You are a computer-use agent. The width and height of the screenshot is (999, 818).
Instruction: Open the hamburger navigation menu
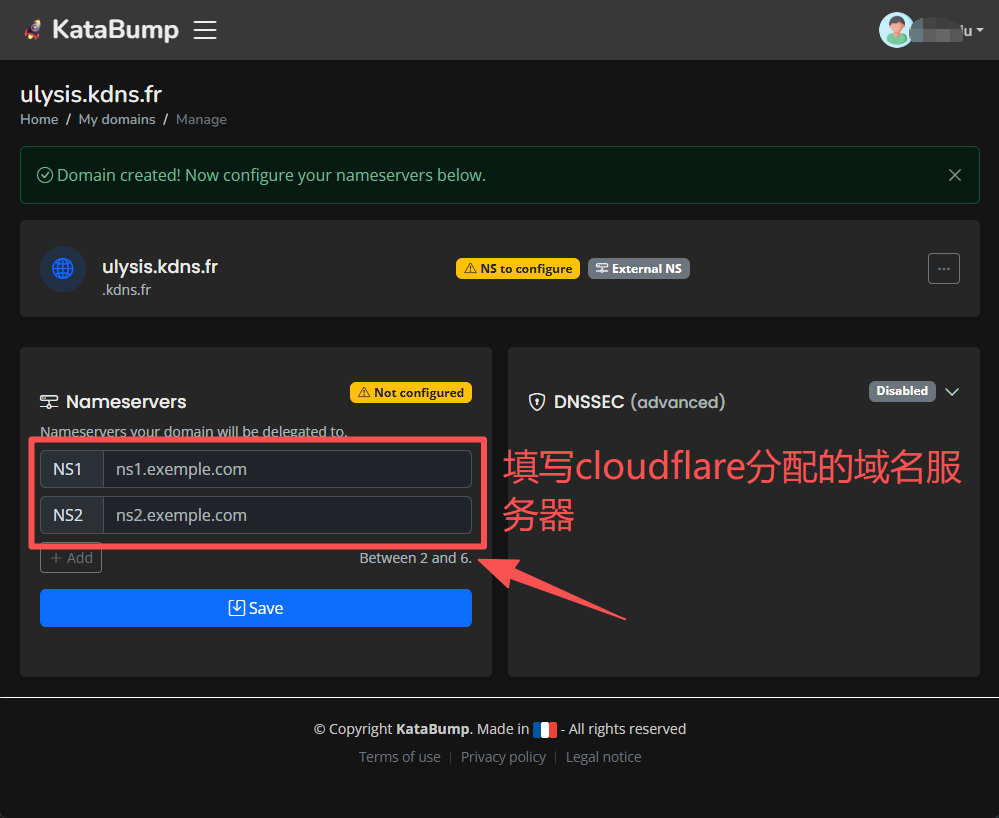205,30
